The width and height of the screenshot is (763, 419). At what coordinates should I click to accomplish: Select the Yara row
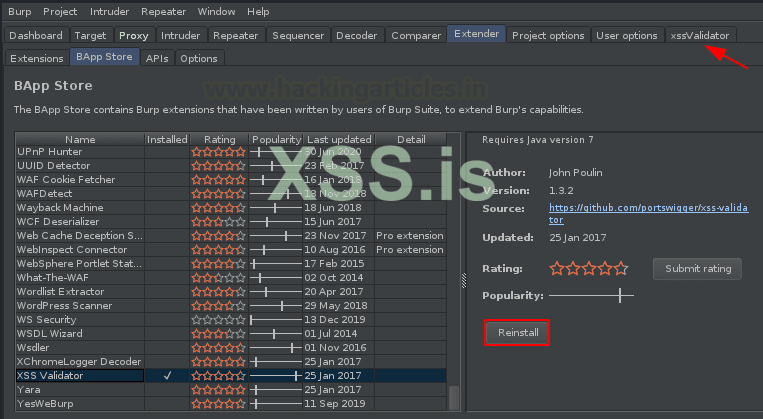[231, 389]
